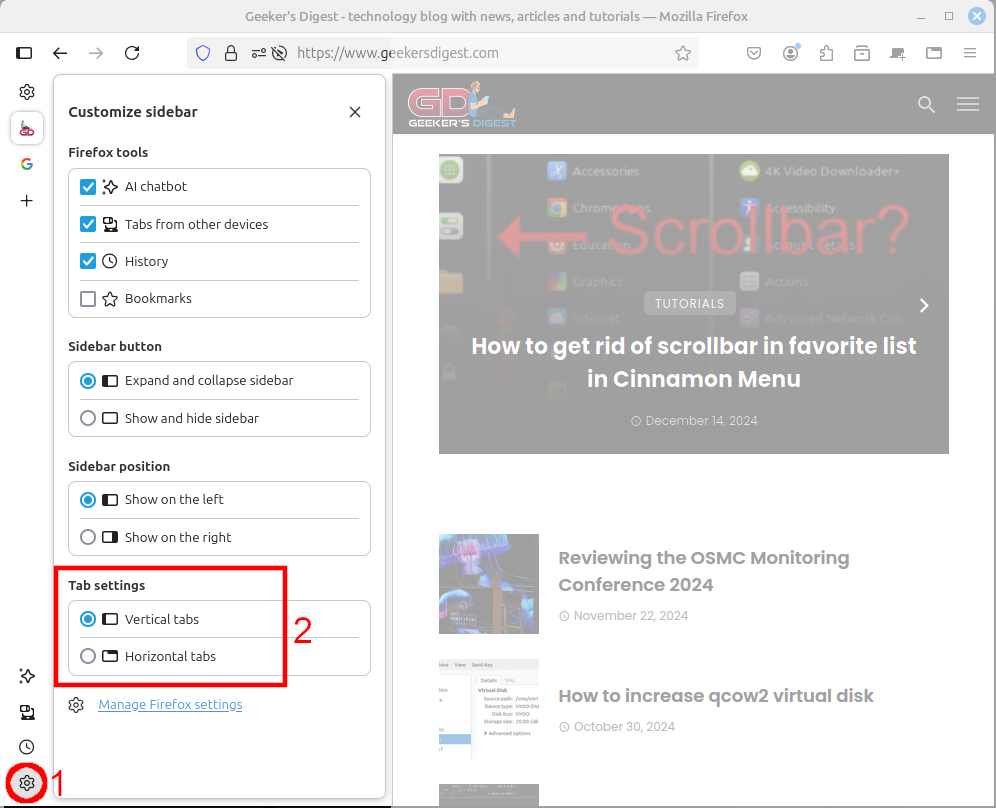Select the Horizontal tabs option

click(x=88, y=657)
